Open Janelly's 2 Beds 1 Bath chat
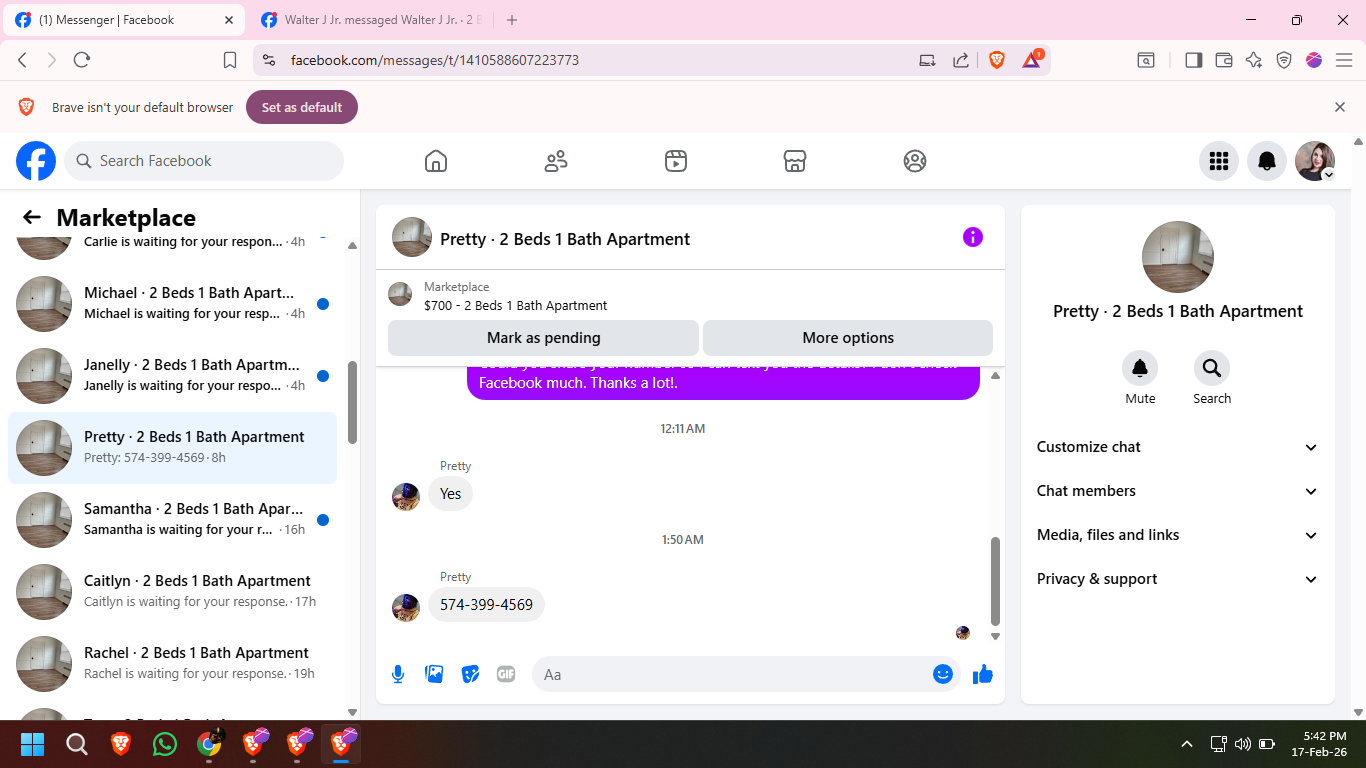This screenshot has width=1366, height=768. click(x=173, y=376)
